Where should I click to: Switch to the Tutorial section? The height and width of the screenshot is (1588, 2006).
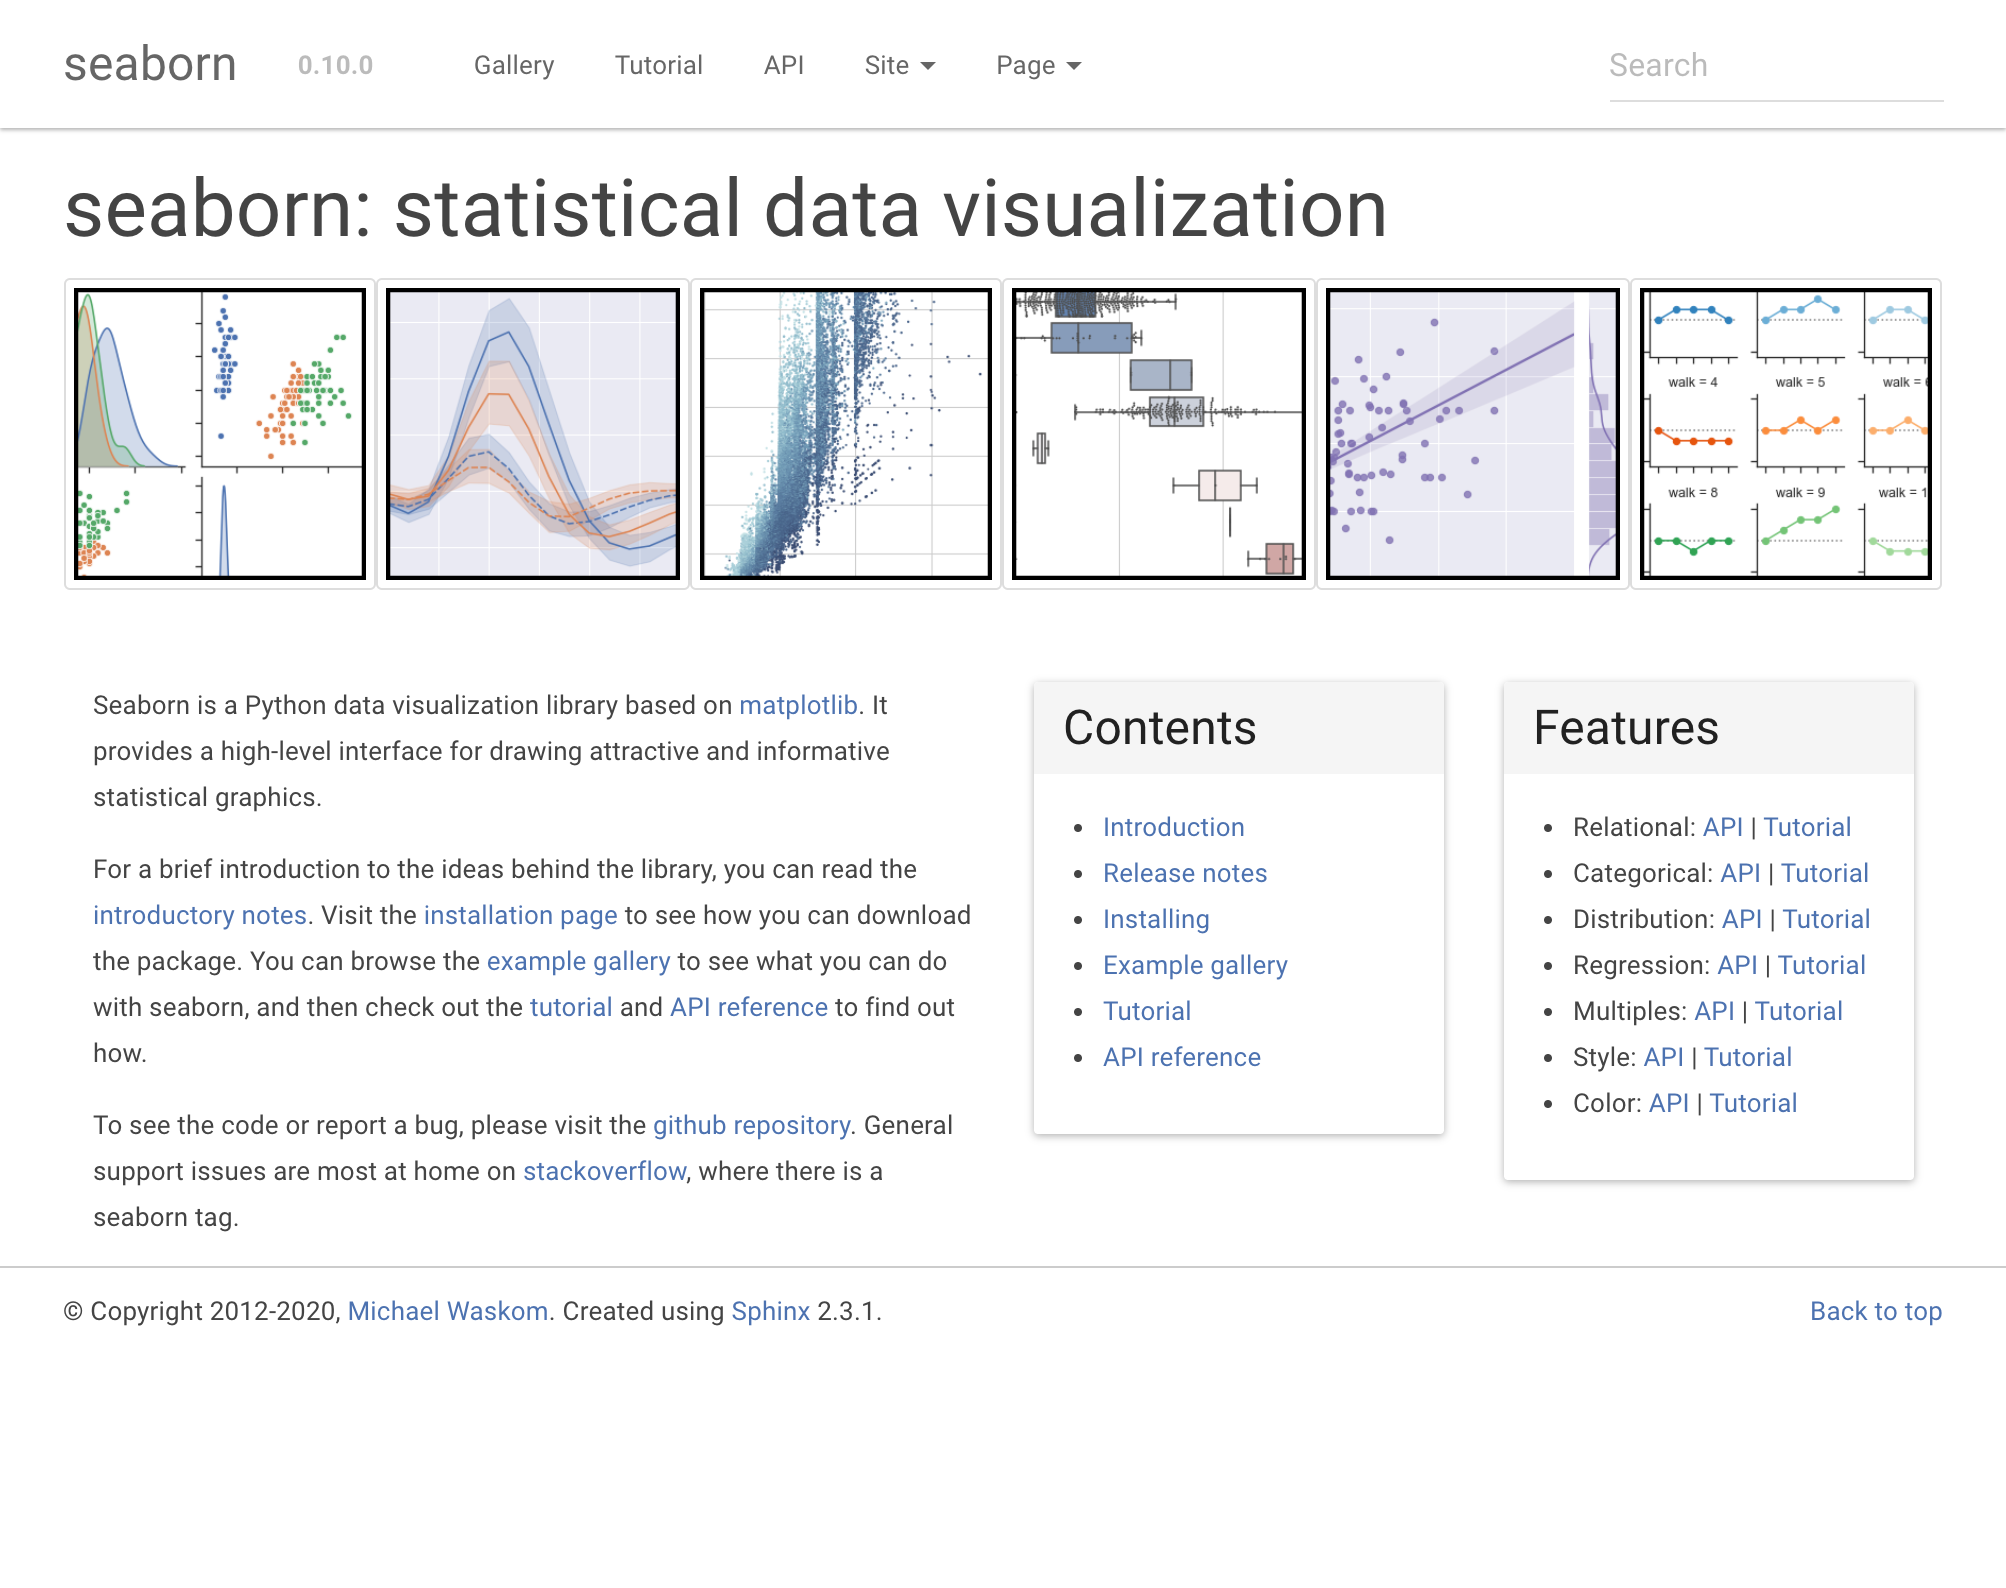[658, 64]
